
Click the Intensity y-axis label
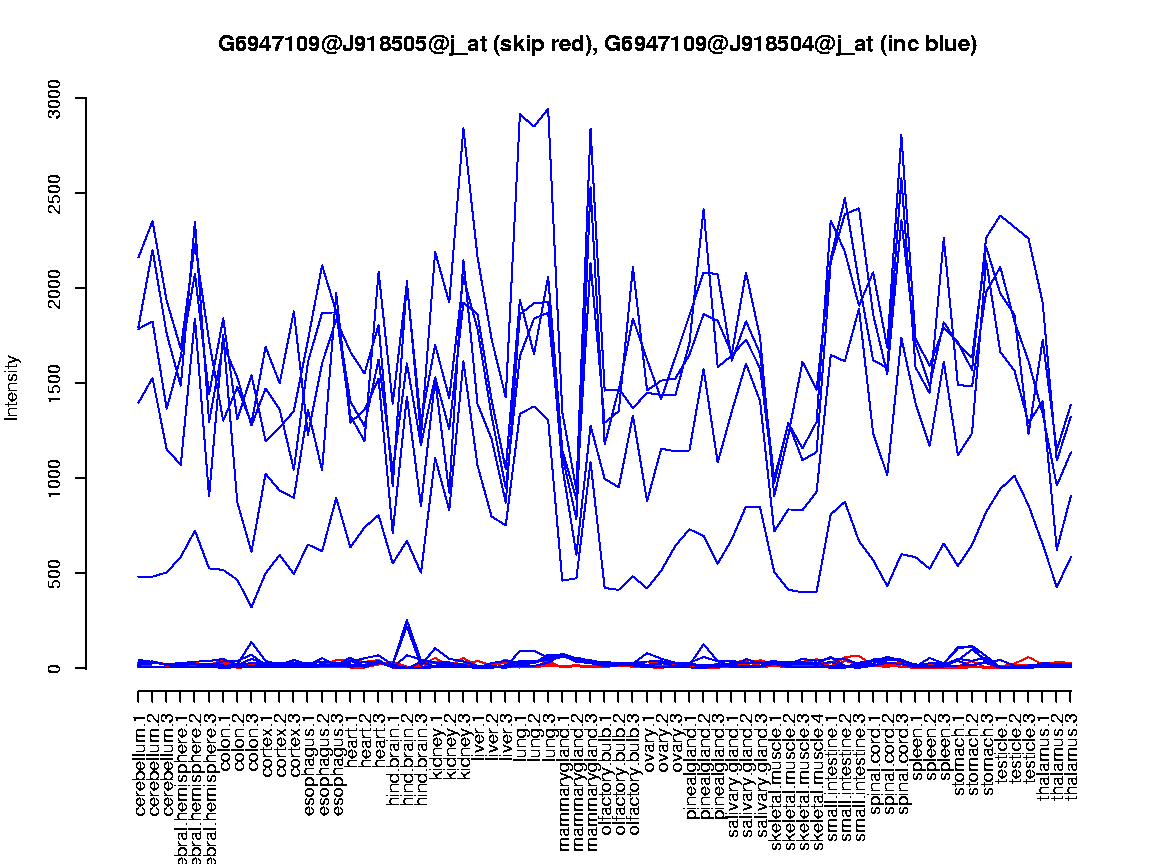13,387
